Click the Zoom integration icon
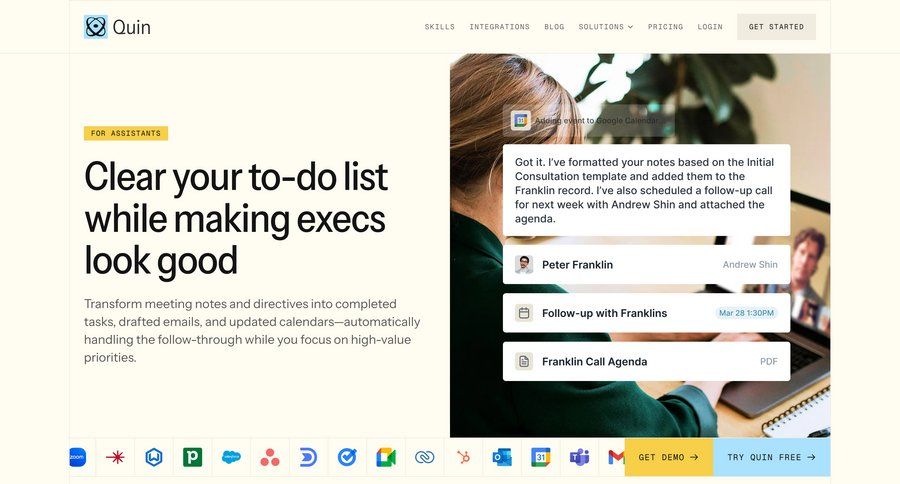 click(77, 457)
